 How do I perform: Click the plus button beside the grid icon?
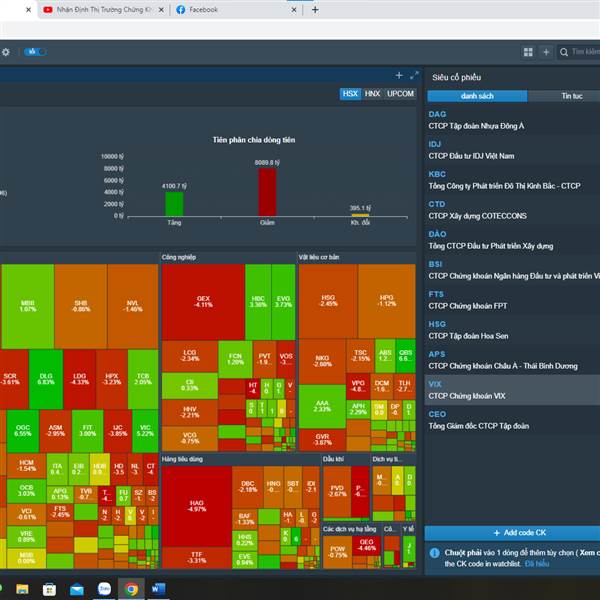[546, 52]
